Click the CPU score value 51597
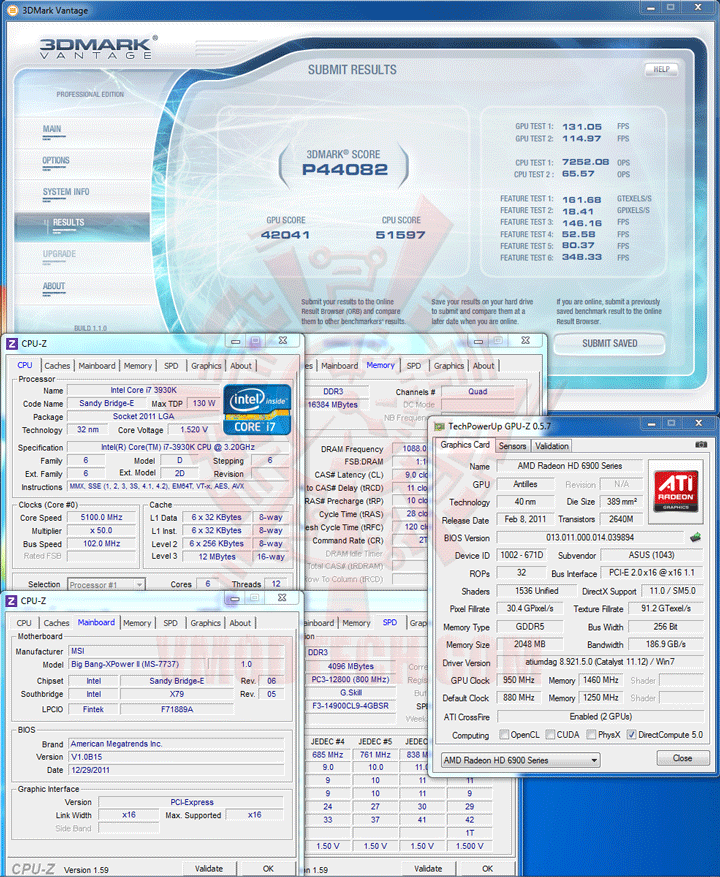Image resolution: width=720 pixels, height=877 pixels. click(401, 235)
